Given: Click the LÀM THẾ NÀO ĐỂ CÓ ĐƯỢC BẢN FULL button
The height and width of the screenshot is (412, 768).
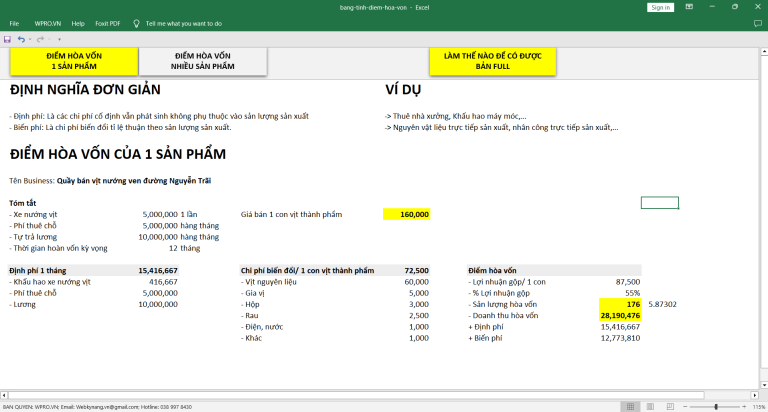Looking at the screenshot, I should coord(491,61).
